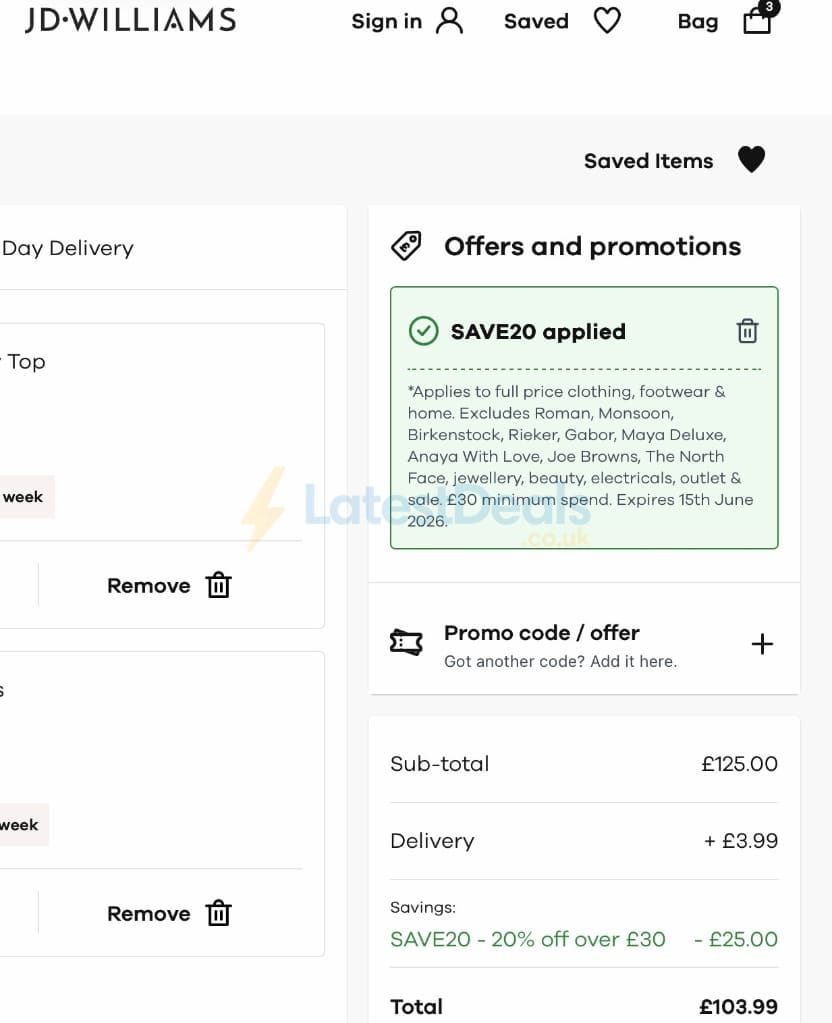Click the - £25.00 savings amount
Screen dimensions: 832x1023
[735, 939]
